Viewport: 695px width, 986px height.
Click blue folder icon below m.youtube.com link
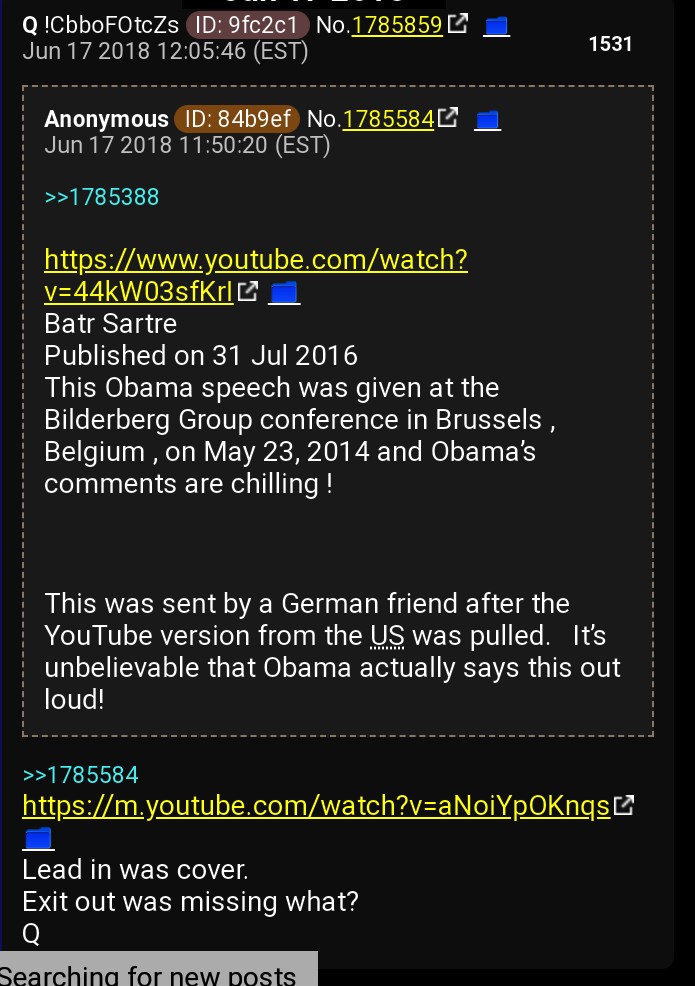tap(38, 839)
